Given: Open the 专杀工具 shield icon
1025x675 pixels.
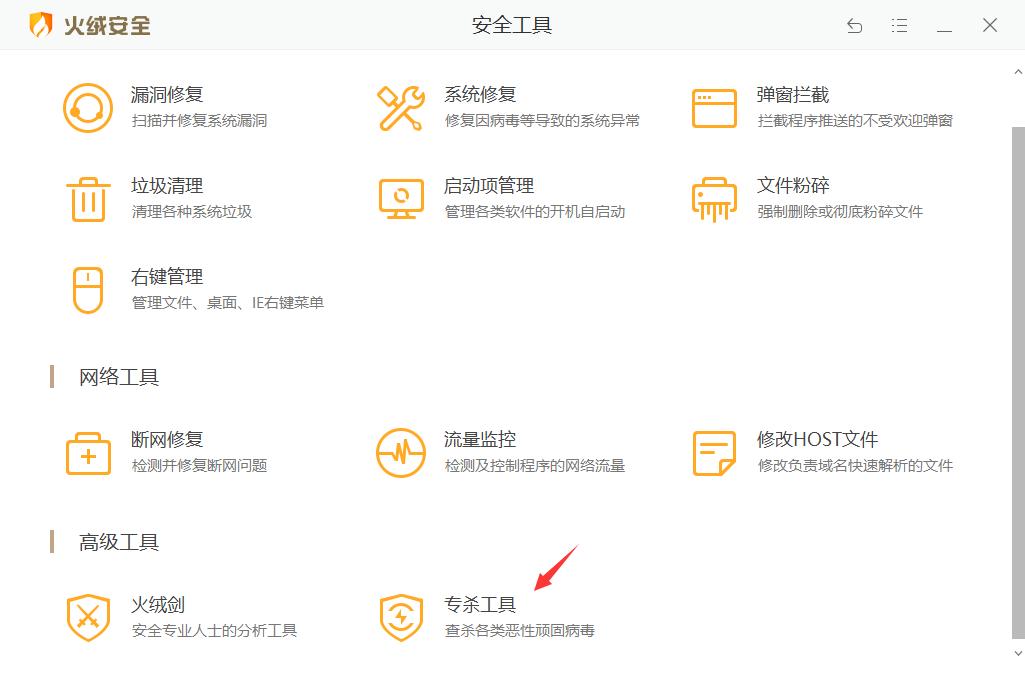Looking at the screenshot, I should [x=400, y=616].
